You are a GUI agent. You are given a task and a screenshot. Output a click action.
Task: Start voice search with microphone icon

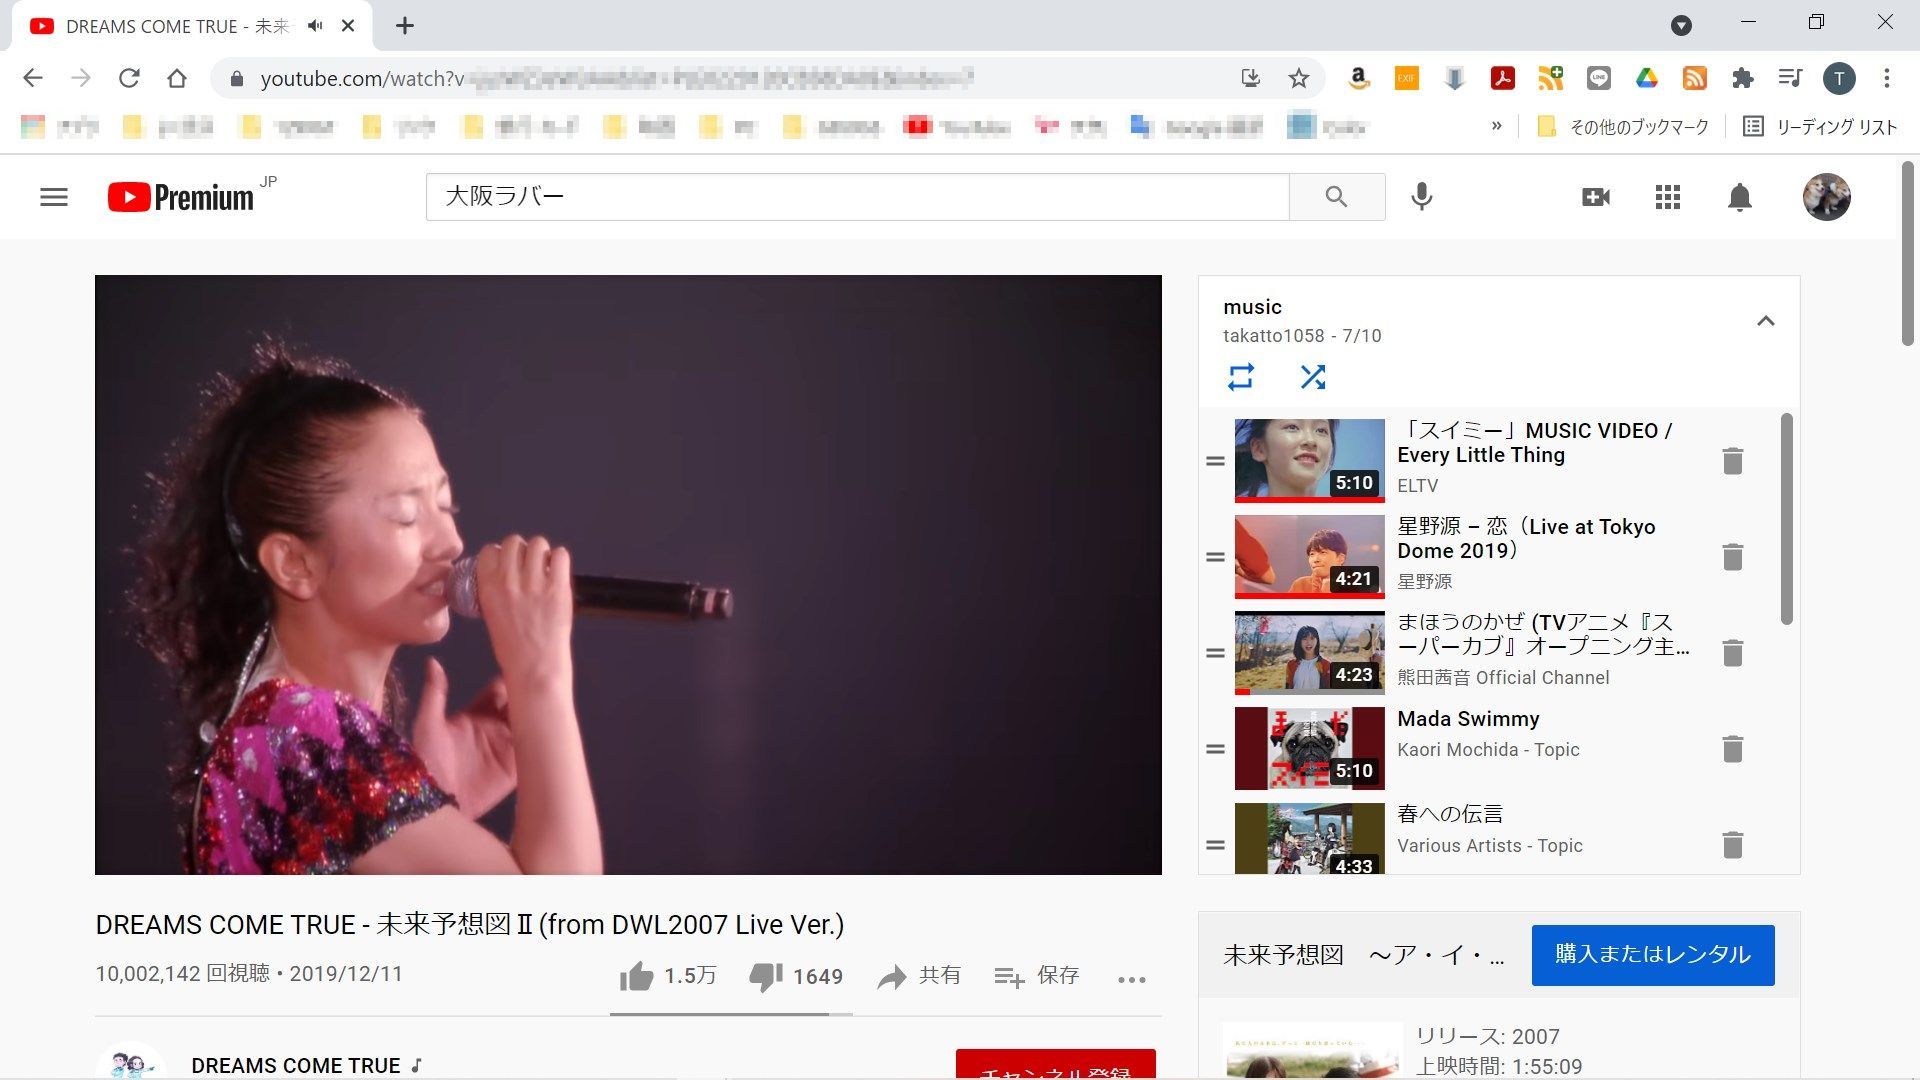(1421, 197)
